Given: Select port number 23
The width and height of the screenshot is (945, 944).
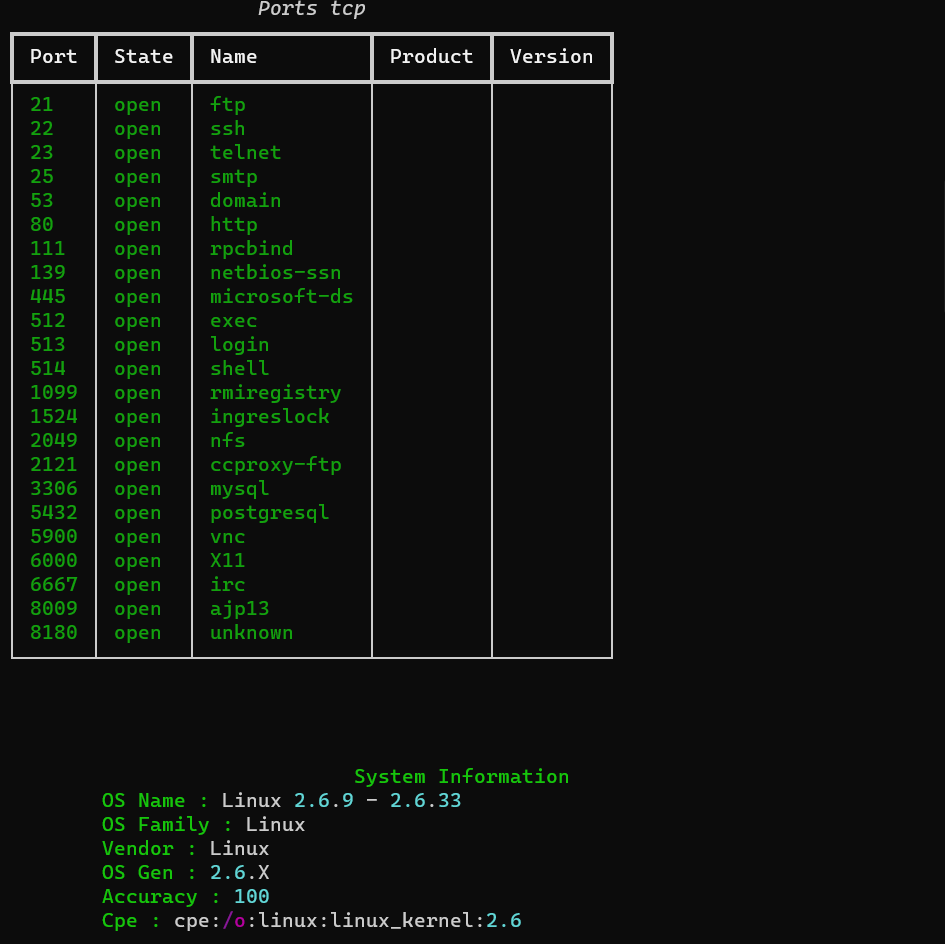Looking at the screenshot, I should [x=42, y=153].
